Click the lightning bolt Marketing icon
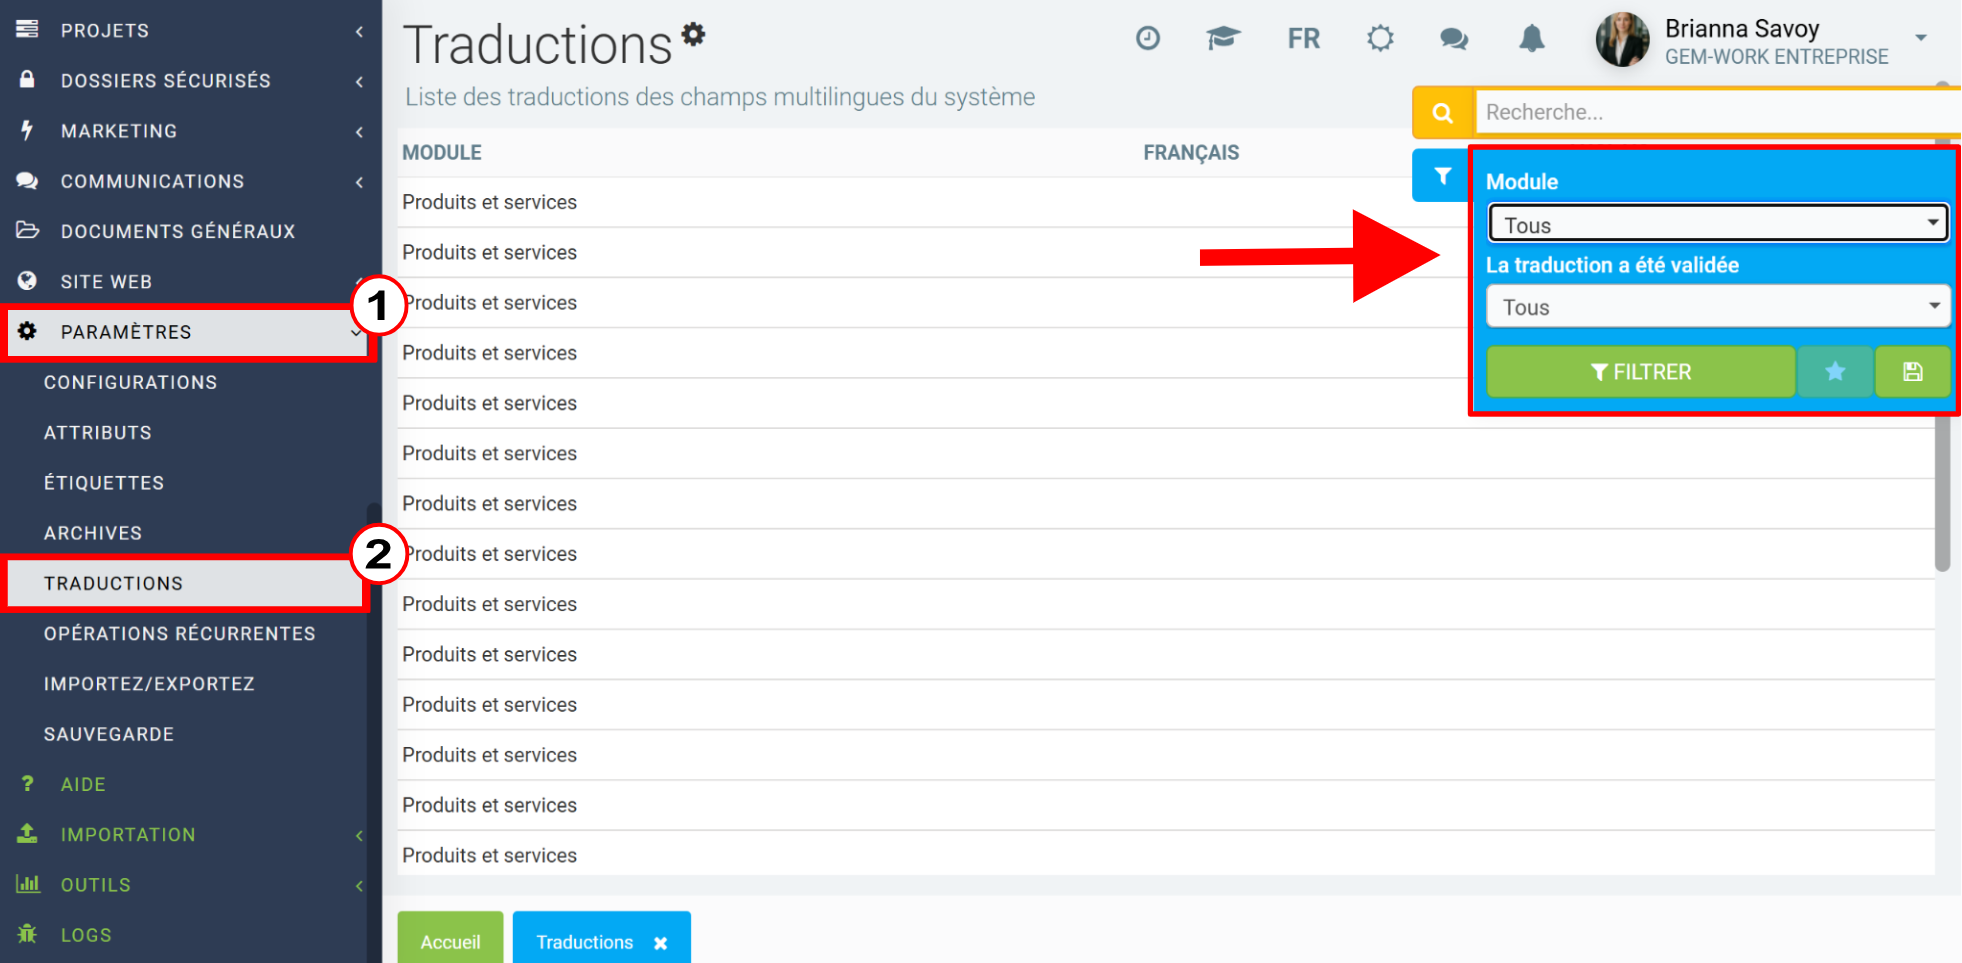 tap(27, 130)
